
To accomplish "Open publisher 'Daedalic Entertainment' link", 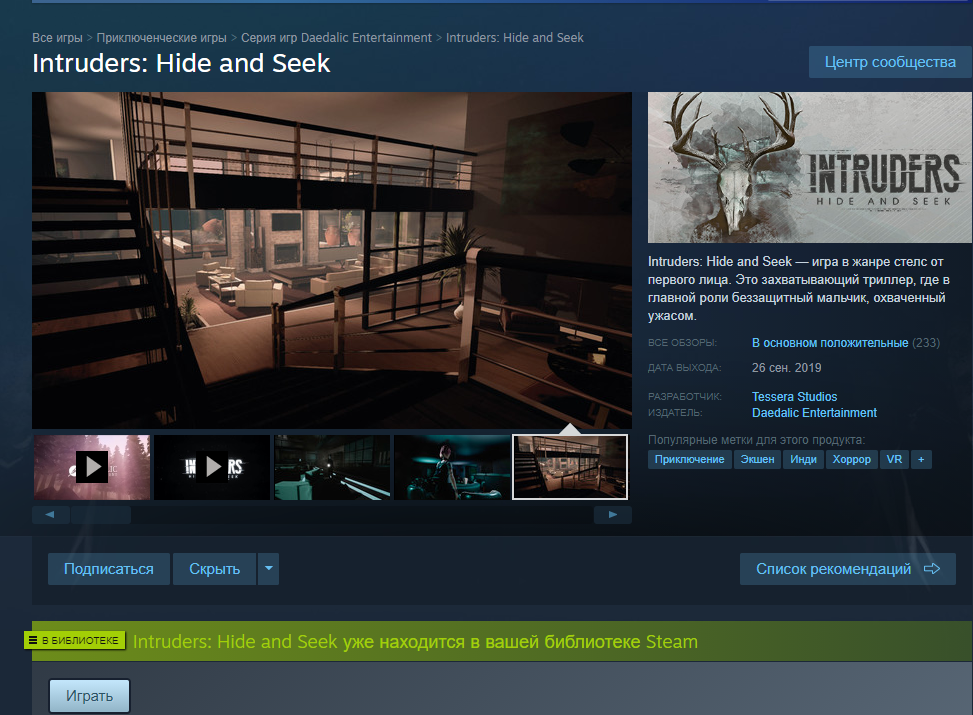I will 814,413.
